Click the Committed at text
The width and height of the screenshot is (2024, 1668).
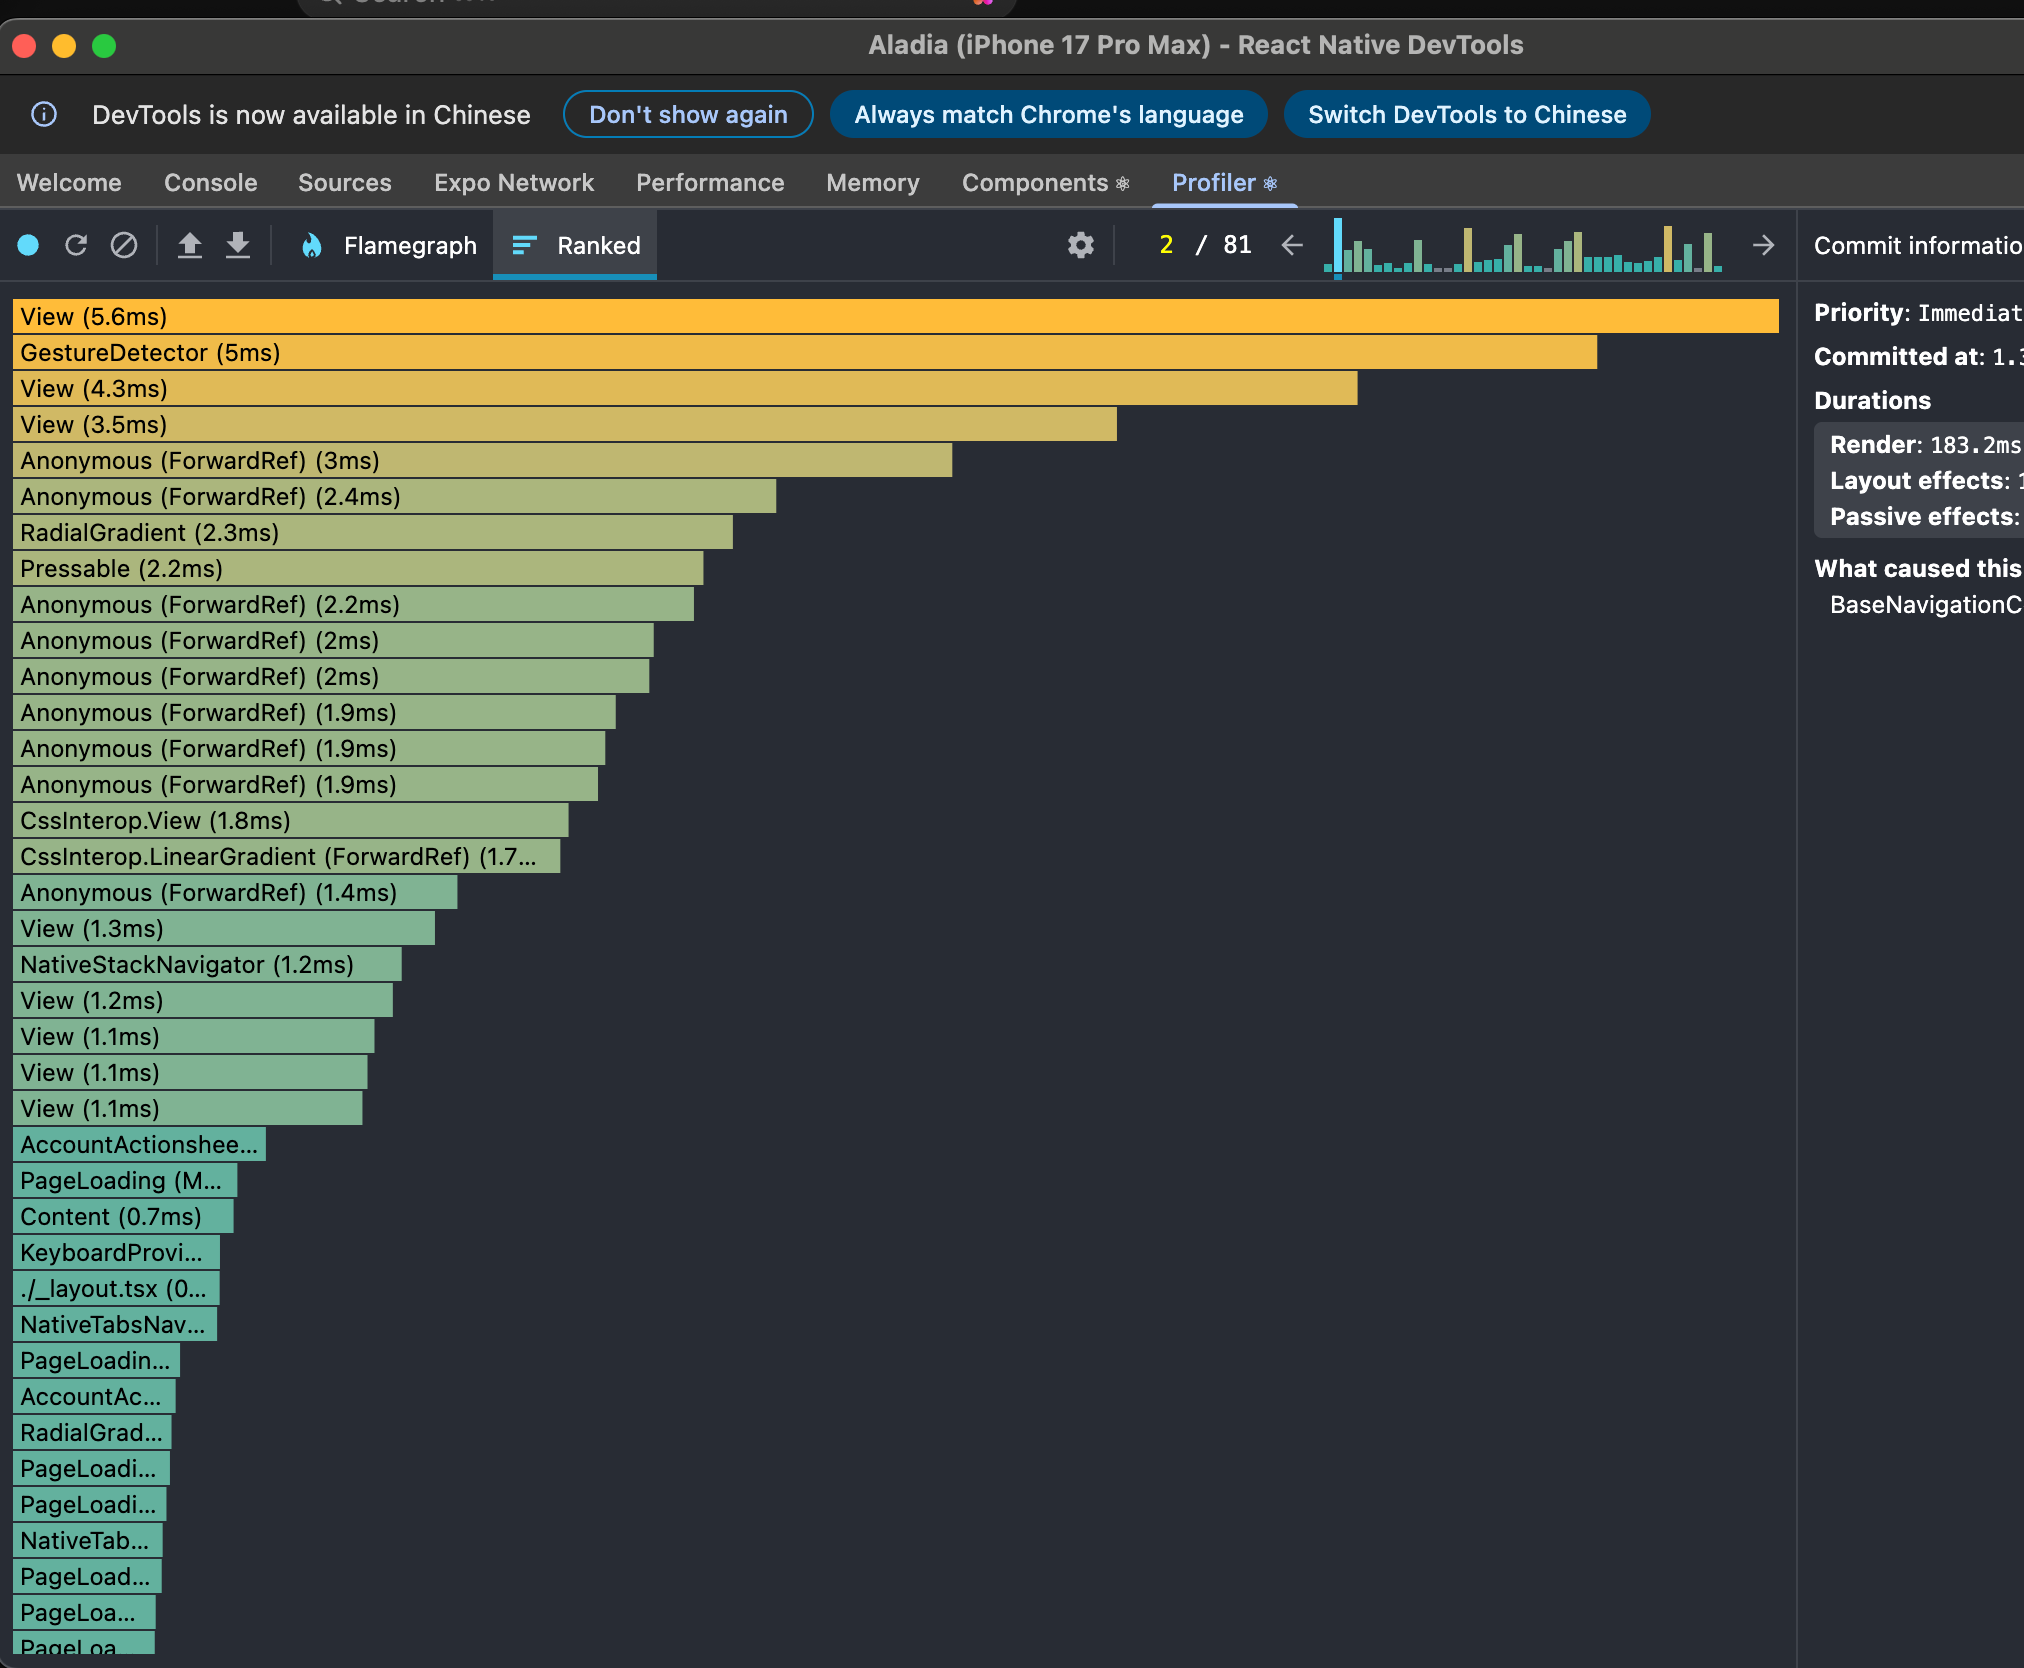(x=1899, y=357)
